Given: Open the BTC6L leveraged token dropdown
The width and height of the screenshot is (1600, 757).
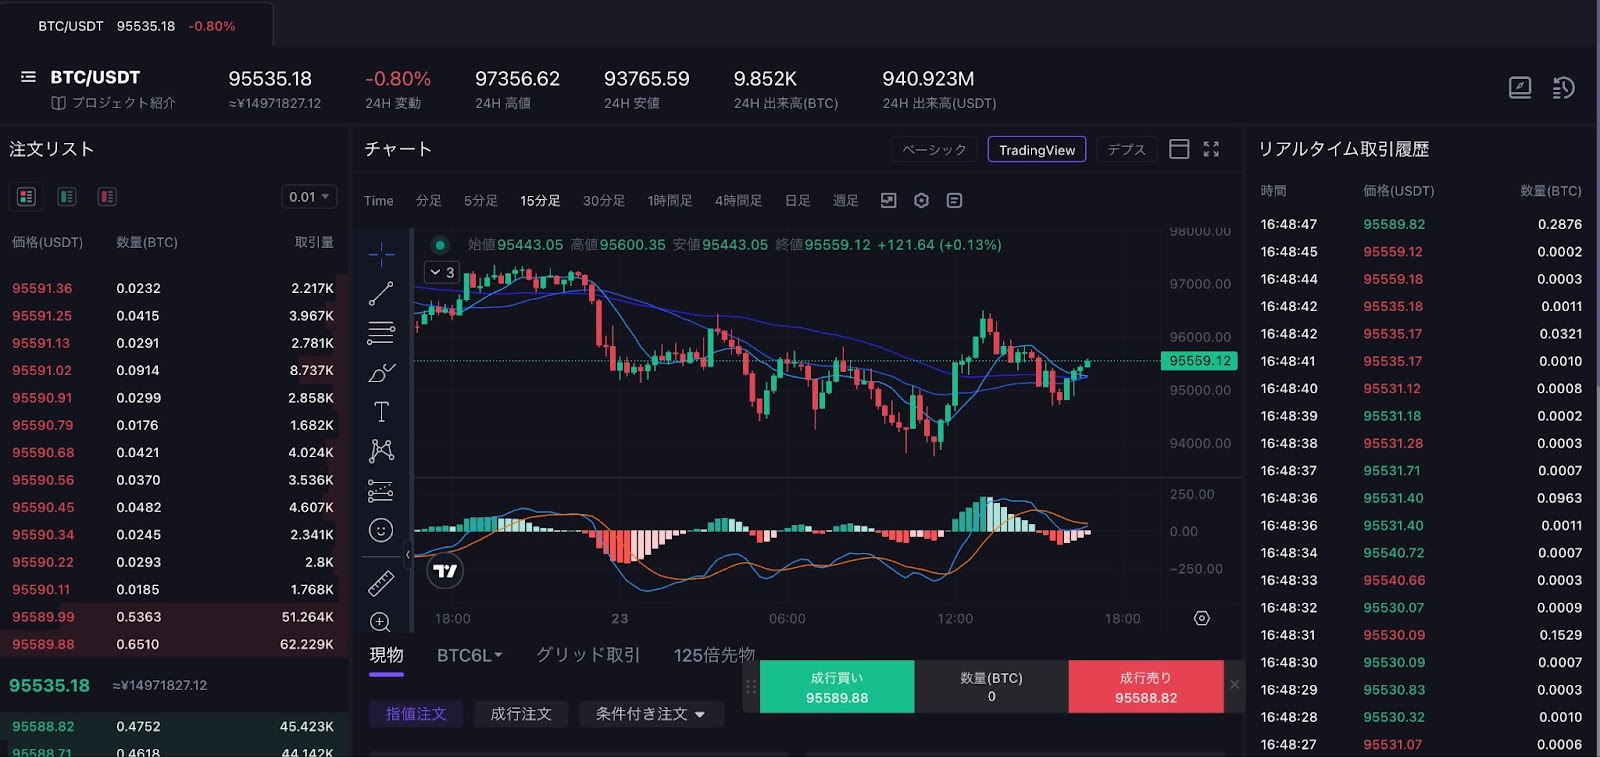Looking at the screenshot, I should (x=469, y=656).
